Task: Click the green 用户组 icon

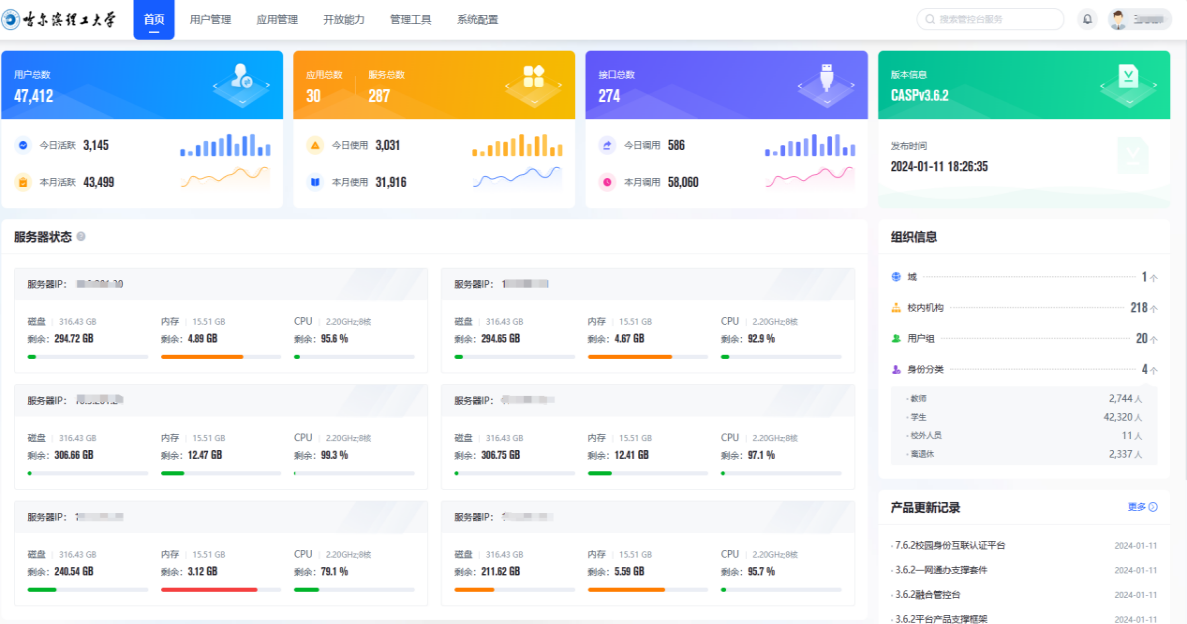Action: click(896, 339)
